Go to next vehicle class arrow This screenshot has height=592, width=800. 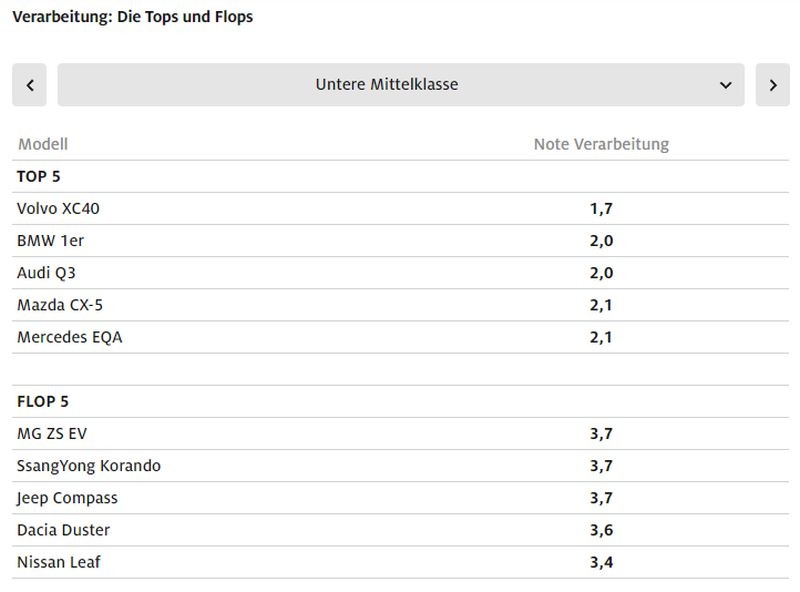click(772, 85)
